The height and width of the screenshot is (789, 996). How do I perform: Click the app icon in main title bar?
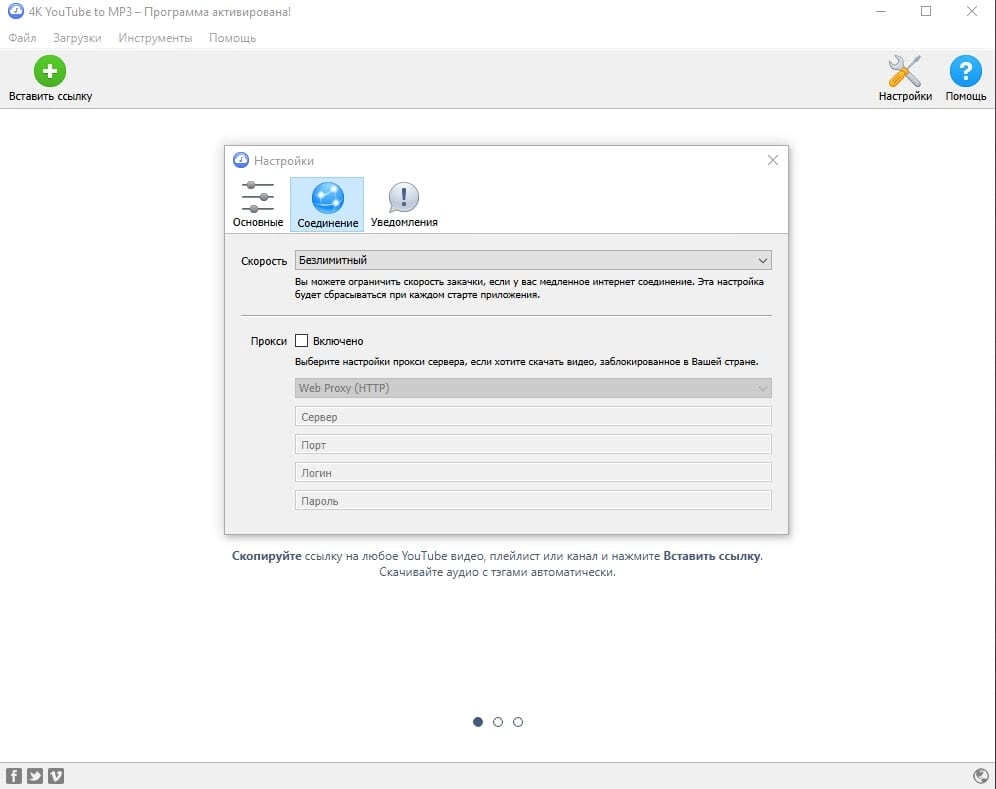coord(15,11)
